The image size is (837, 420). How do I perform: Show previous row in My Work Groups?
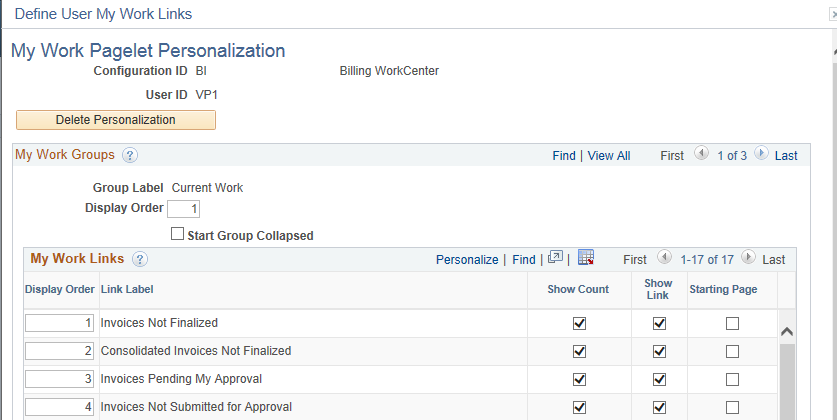(x=701, y=154)
